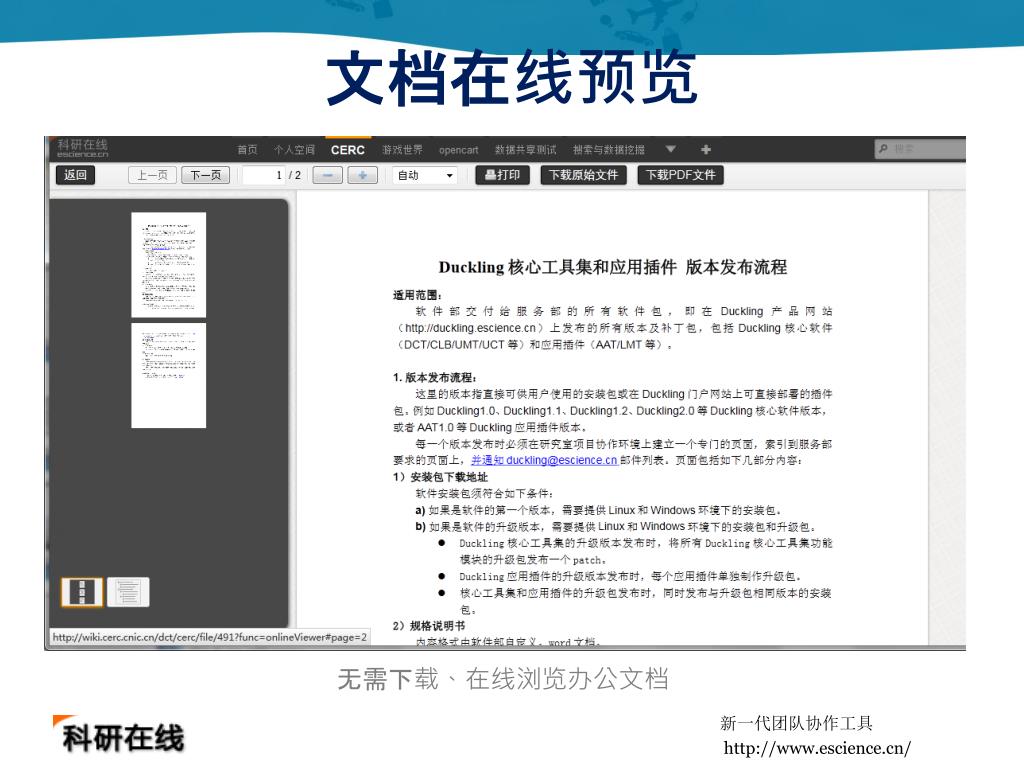Click the slide title 文档在线预览

coord(512,78)
